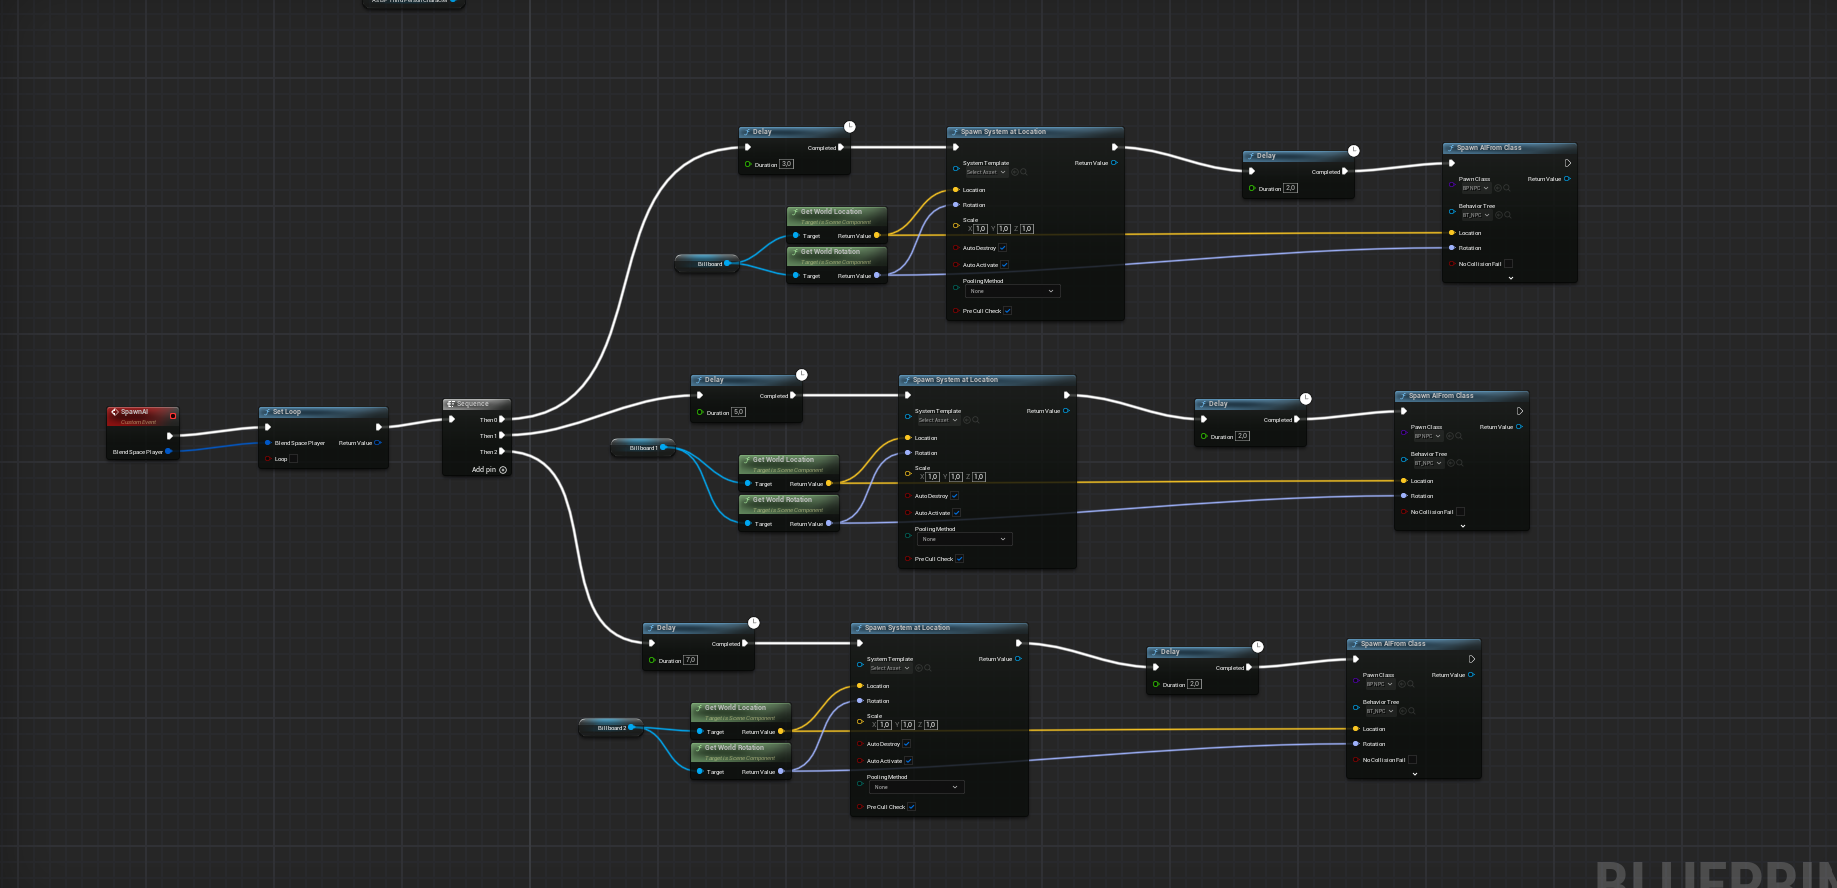Click the Then 0 execution pin on Sequence
This screenshot has height=888, width=1837.
point(502,420)
